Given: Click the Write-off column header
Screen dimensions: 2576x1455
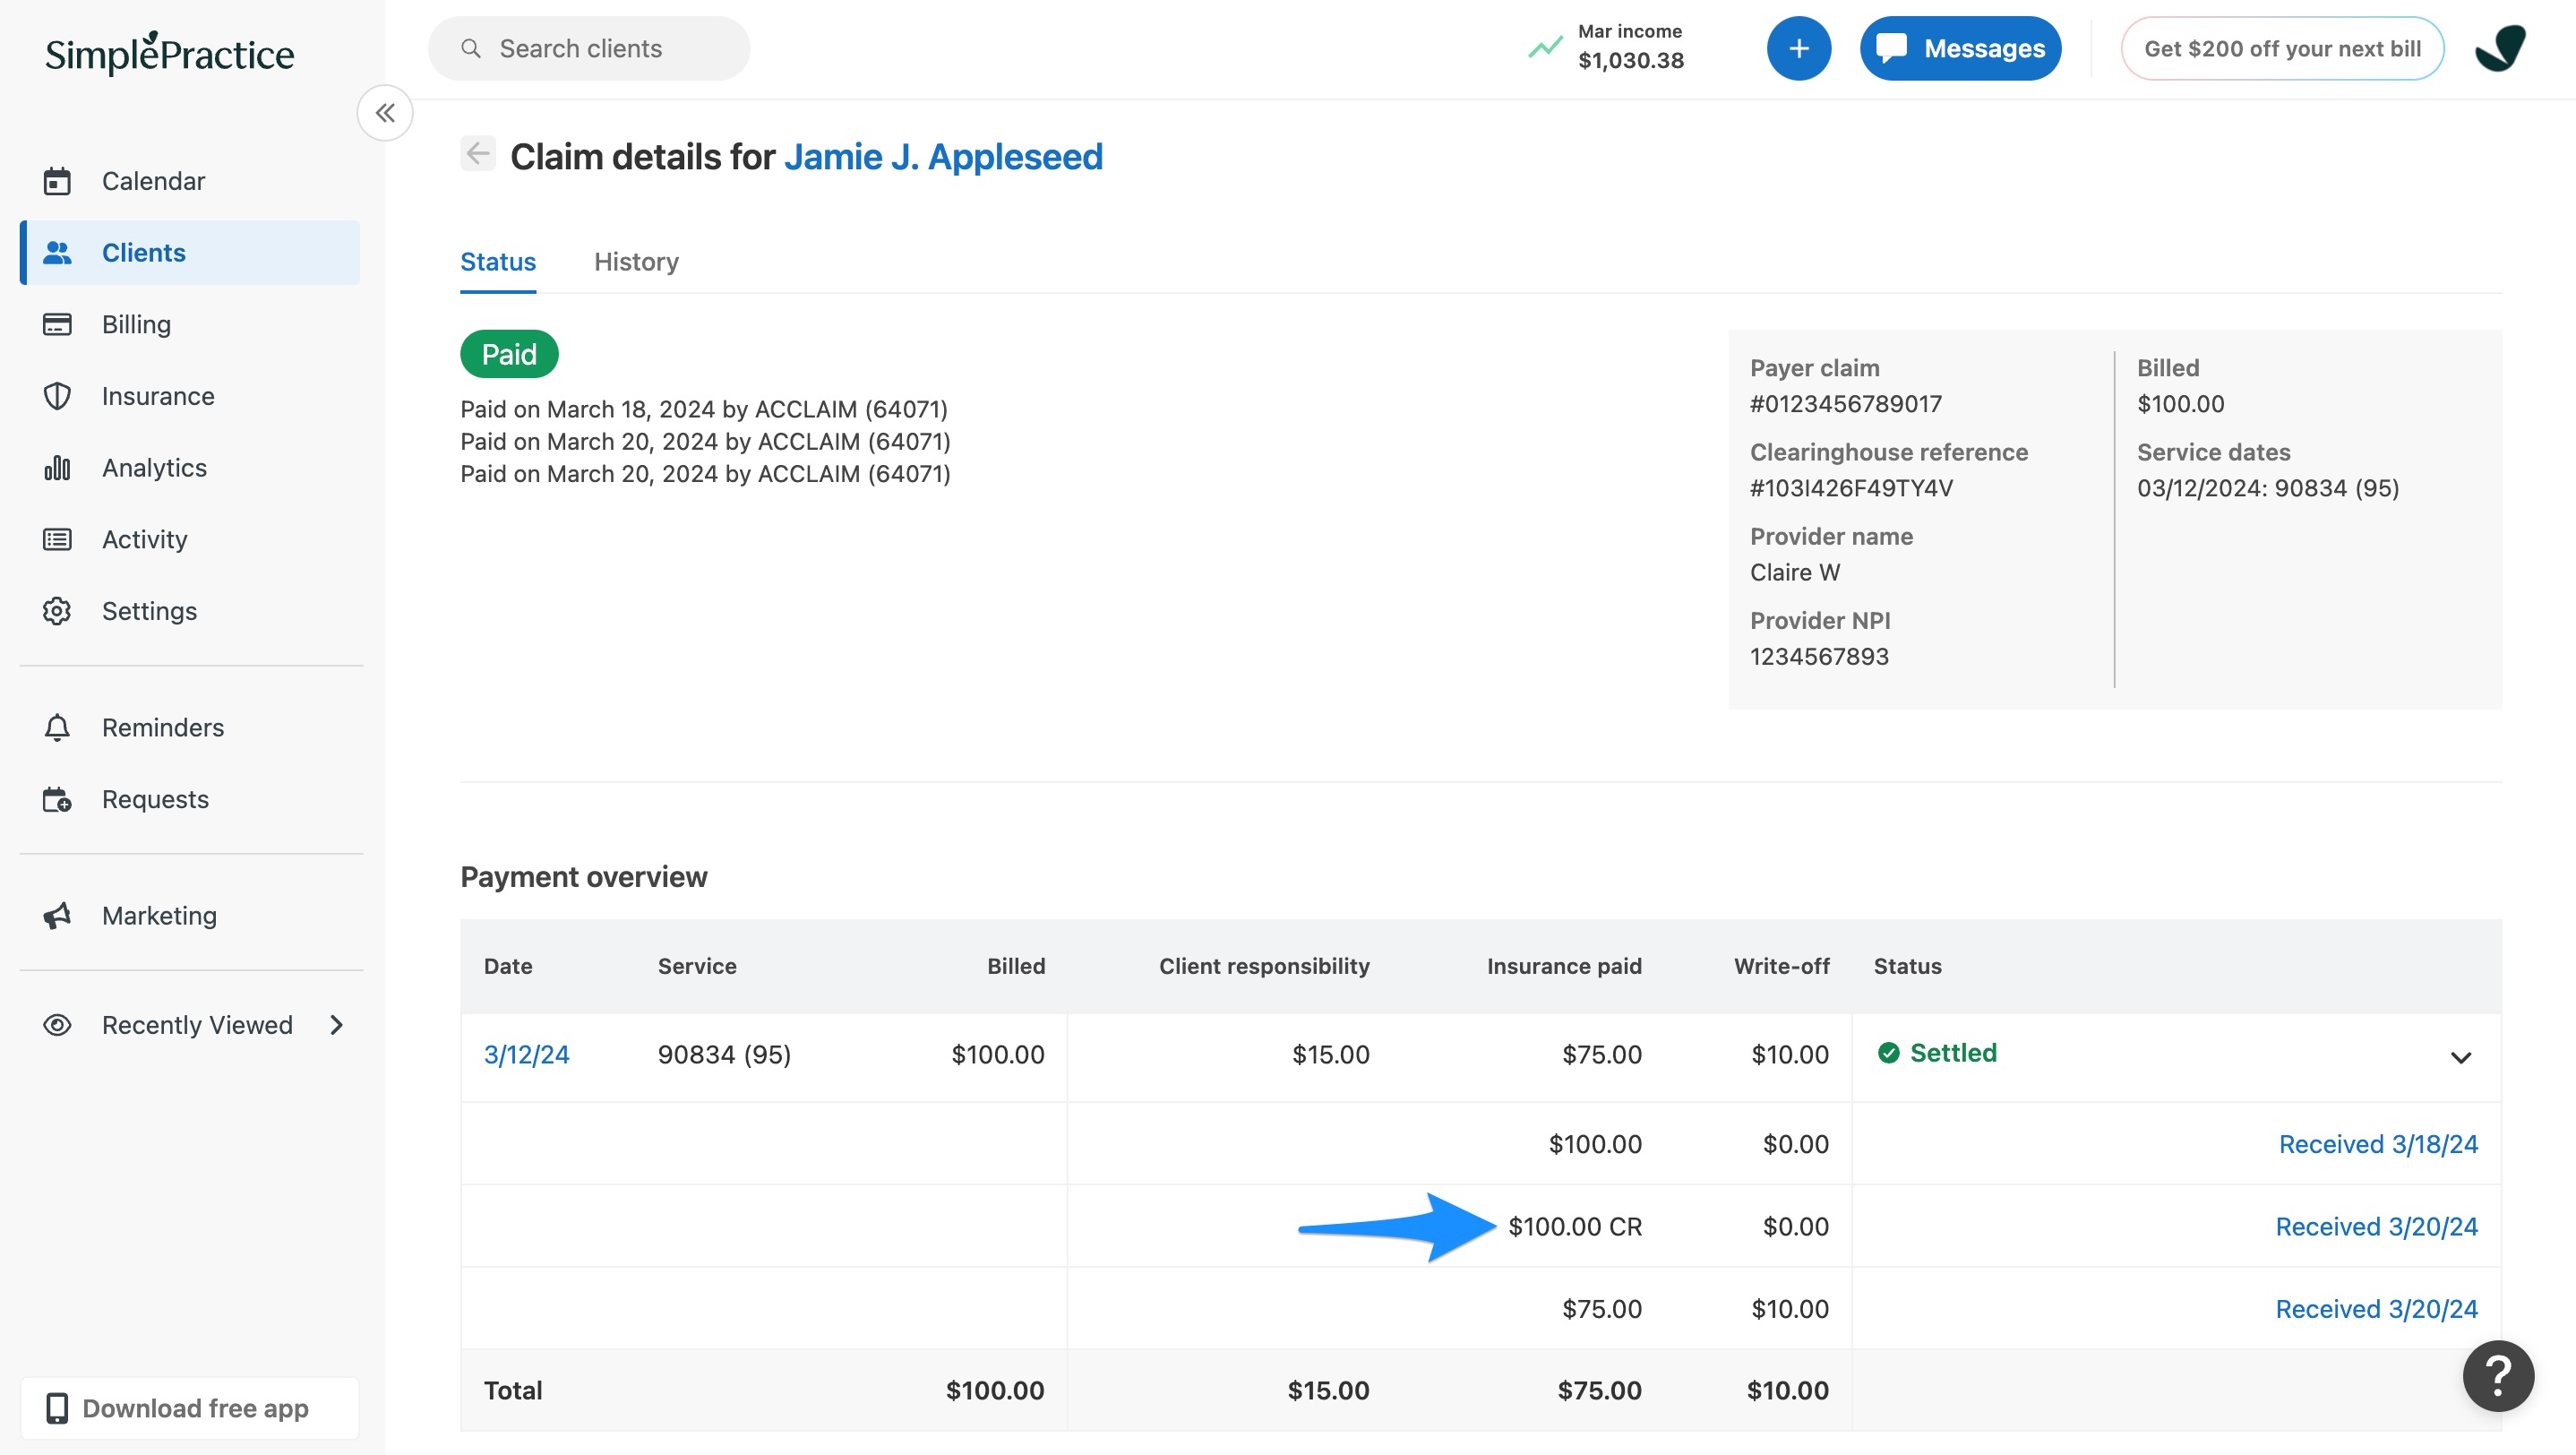Looking at the screenshot, I should 1781,966.
